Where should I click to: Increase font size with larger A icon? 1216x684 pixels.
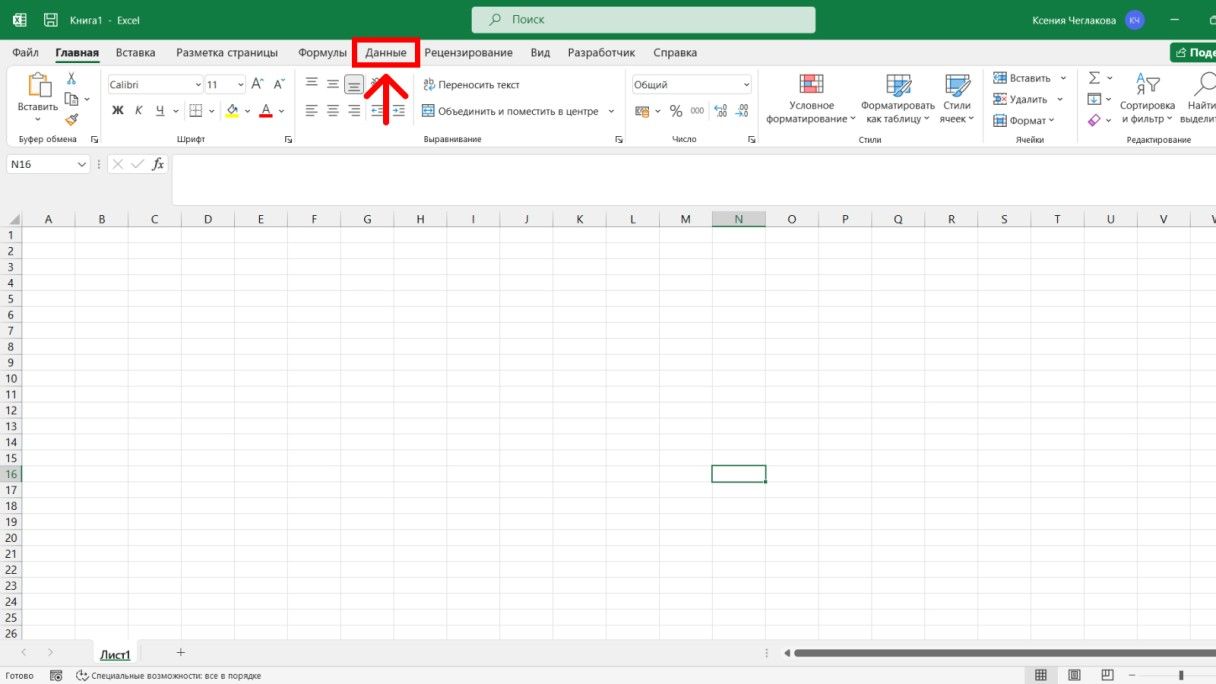(257, 85)
